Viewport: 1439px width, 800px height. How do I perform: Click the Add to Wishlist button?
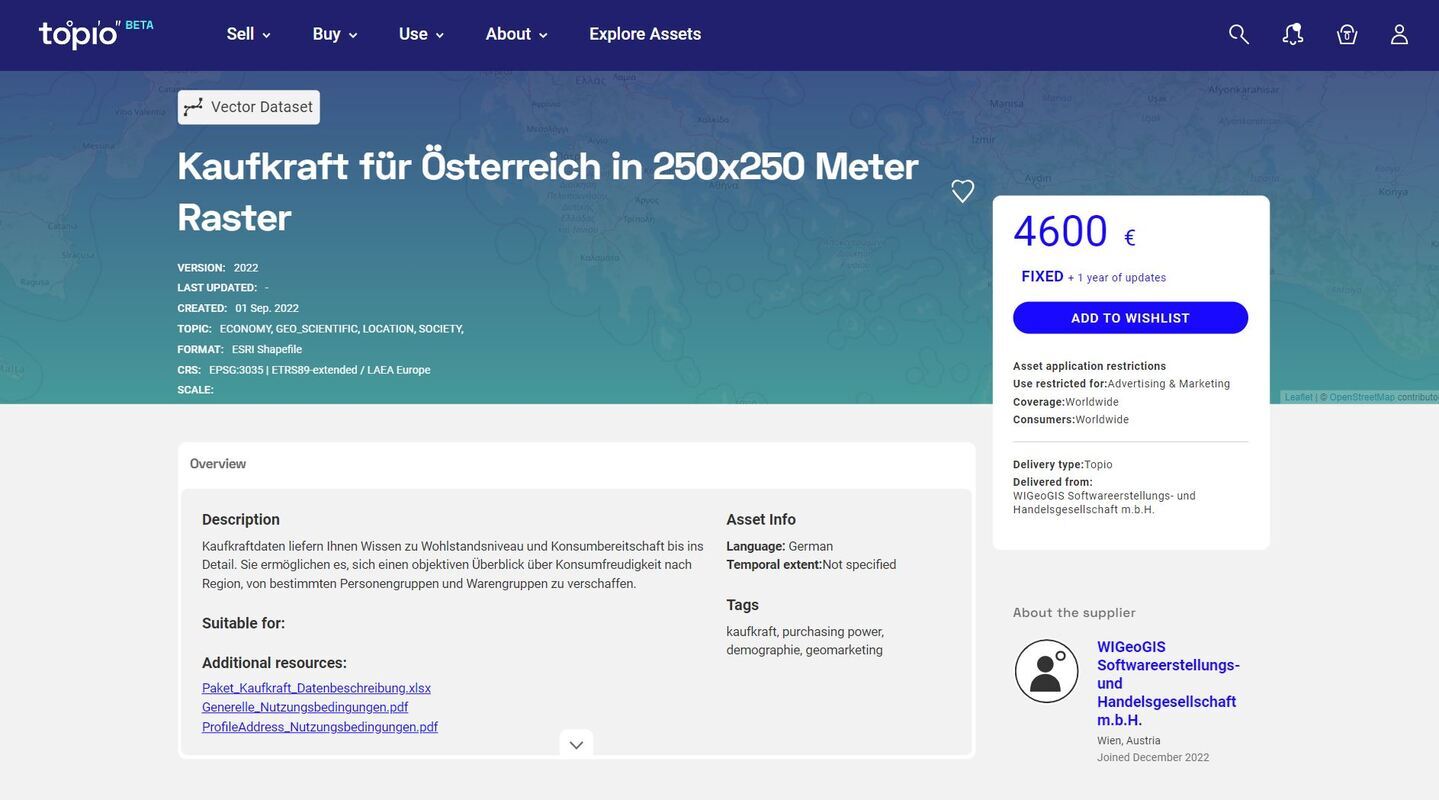tap(1130, 318)
